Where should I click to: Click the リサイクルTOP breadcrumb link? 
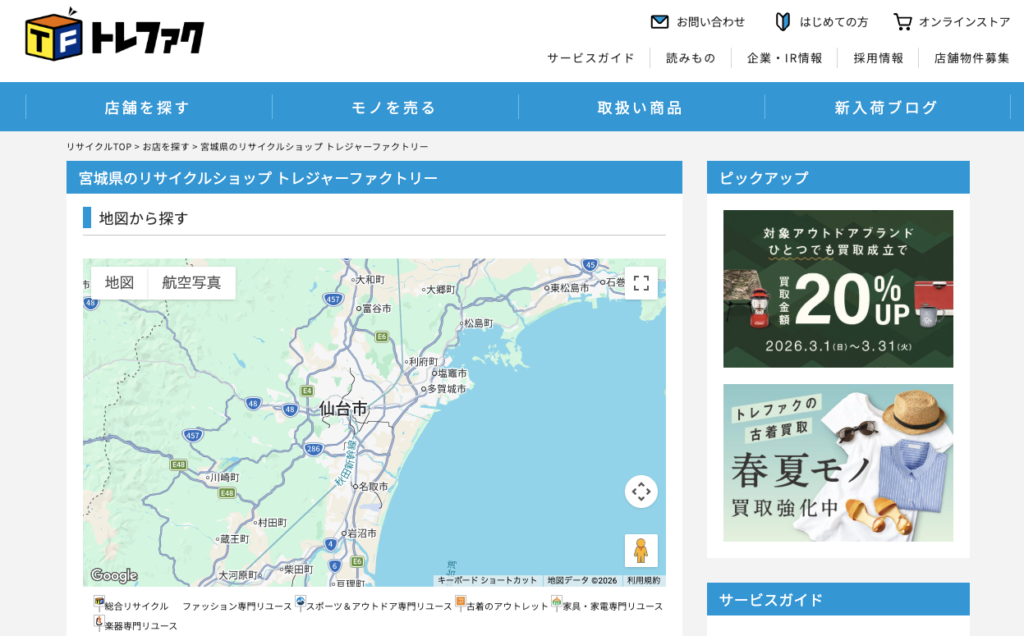pos(99,147)
